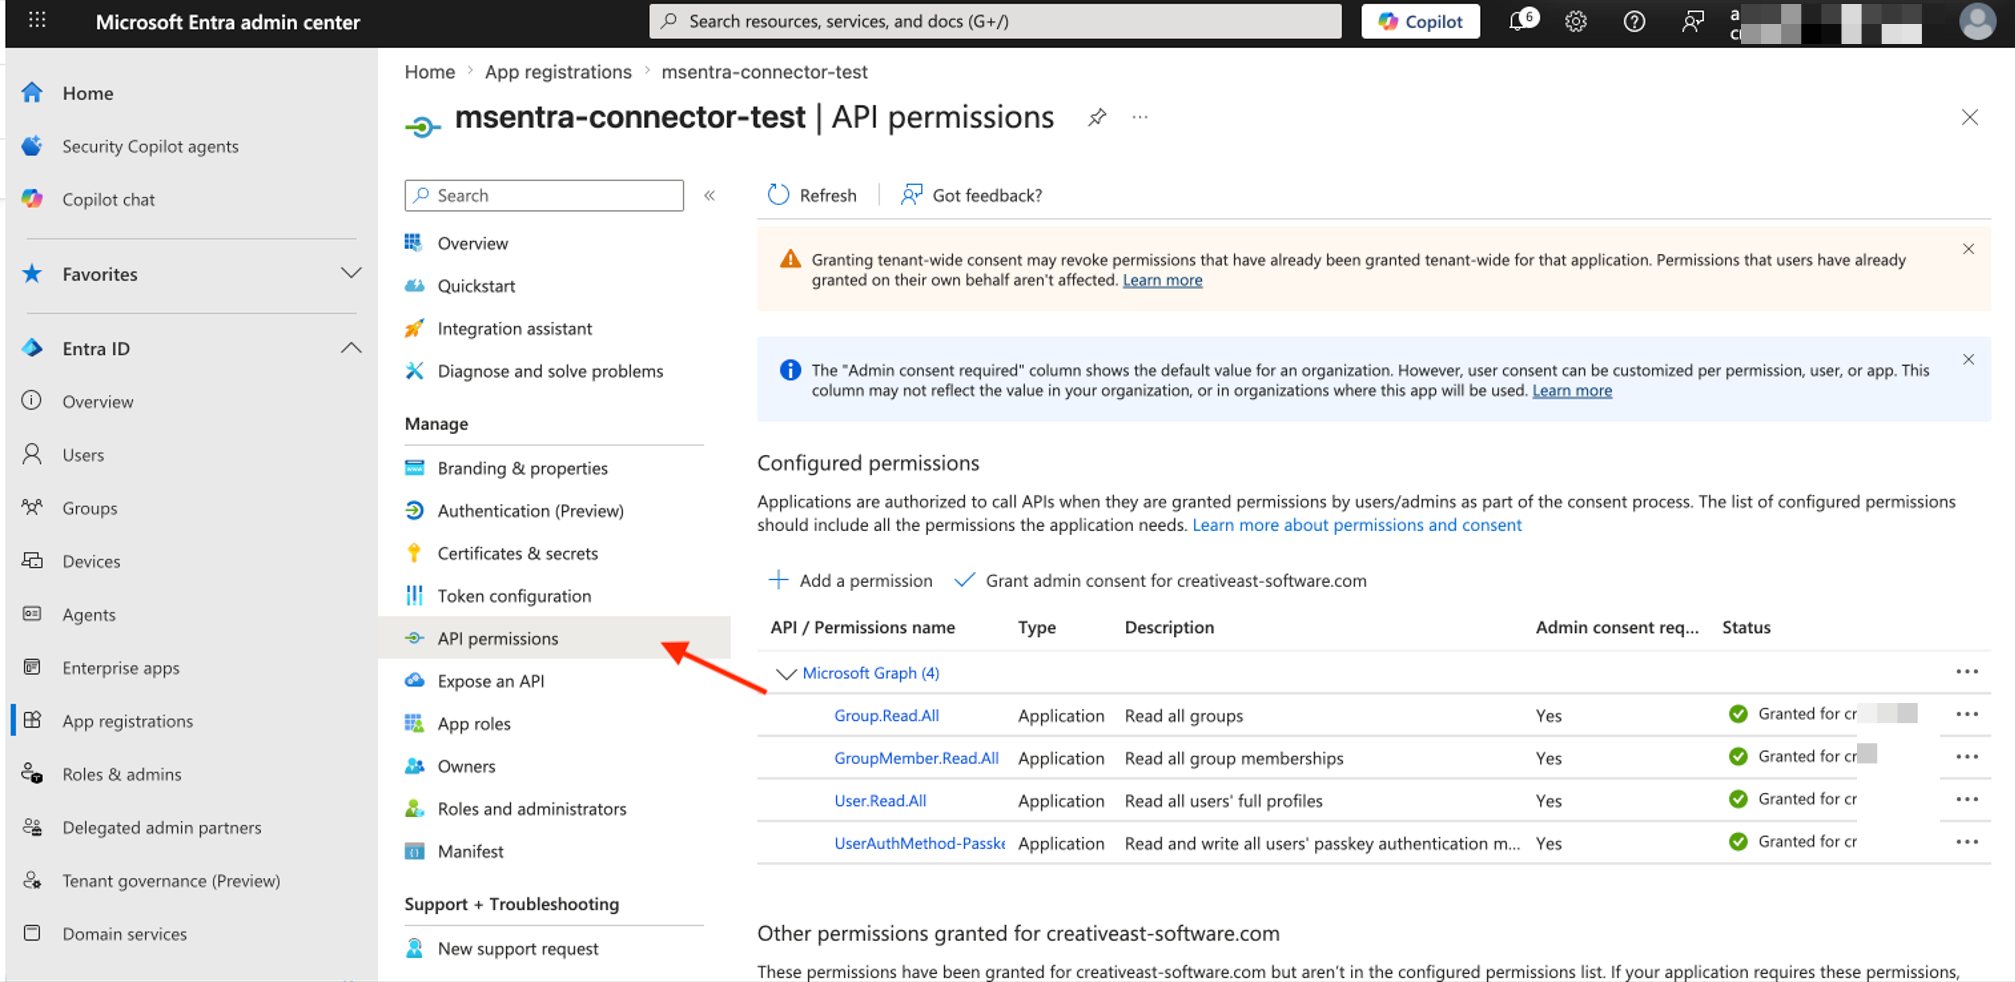The image size is (2015, 982).
Task: Click the Copilot button in top bar
Action: (1420, 21)
